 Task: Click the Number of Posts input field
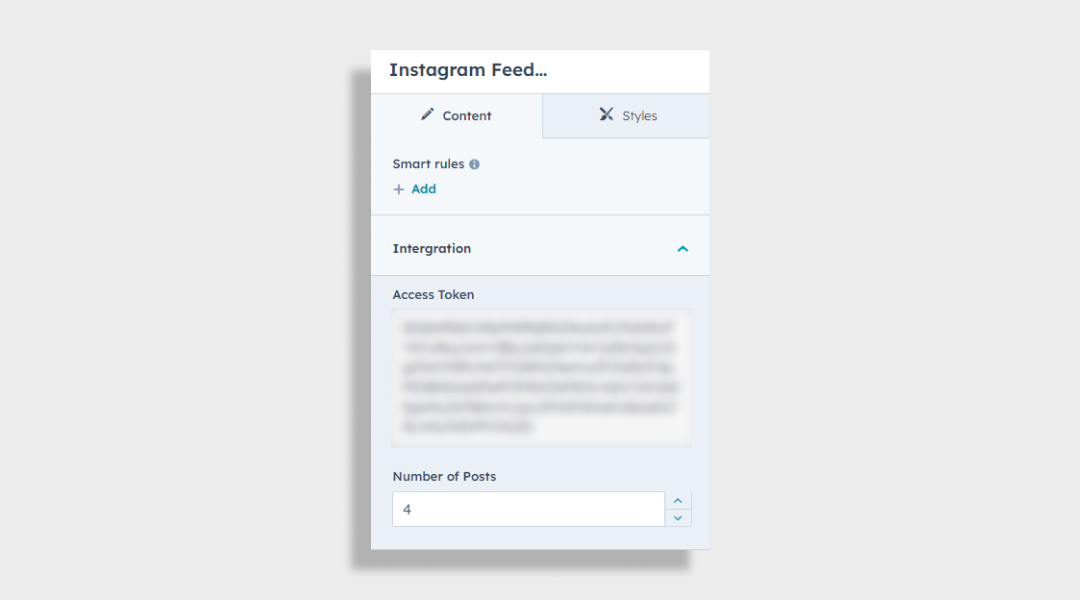[x=528, y=509]
